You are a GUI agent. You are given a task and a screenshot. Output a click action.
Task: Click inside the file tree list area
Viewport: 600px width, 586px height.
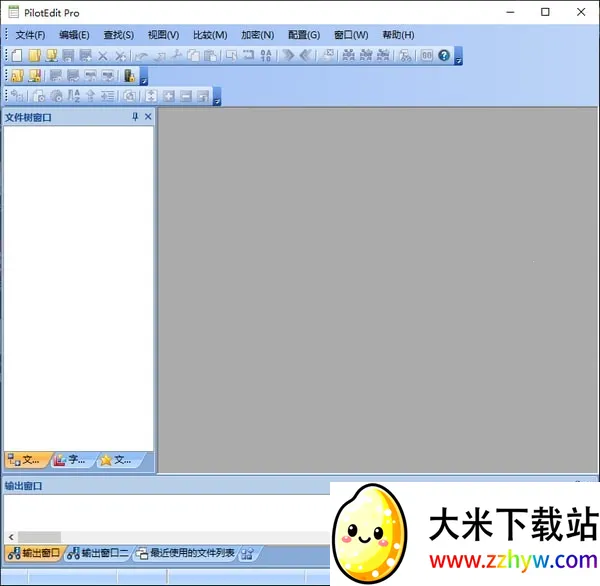click(78, 289)
